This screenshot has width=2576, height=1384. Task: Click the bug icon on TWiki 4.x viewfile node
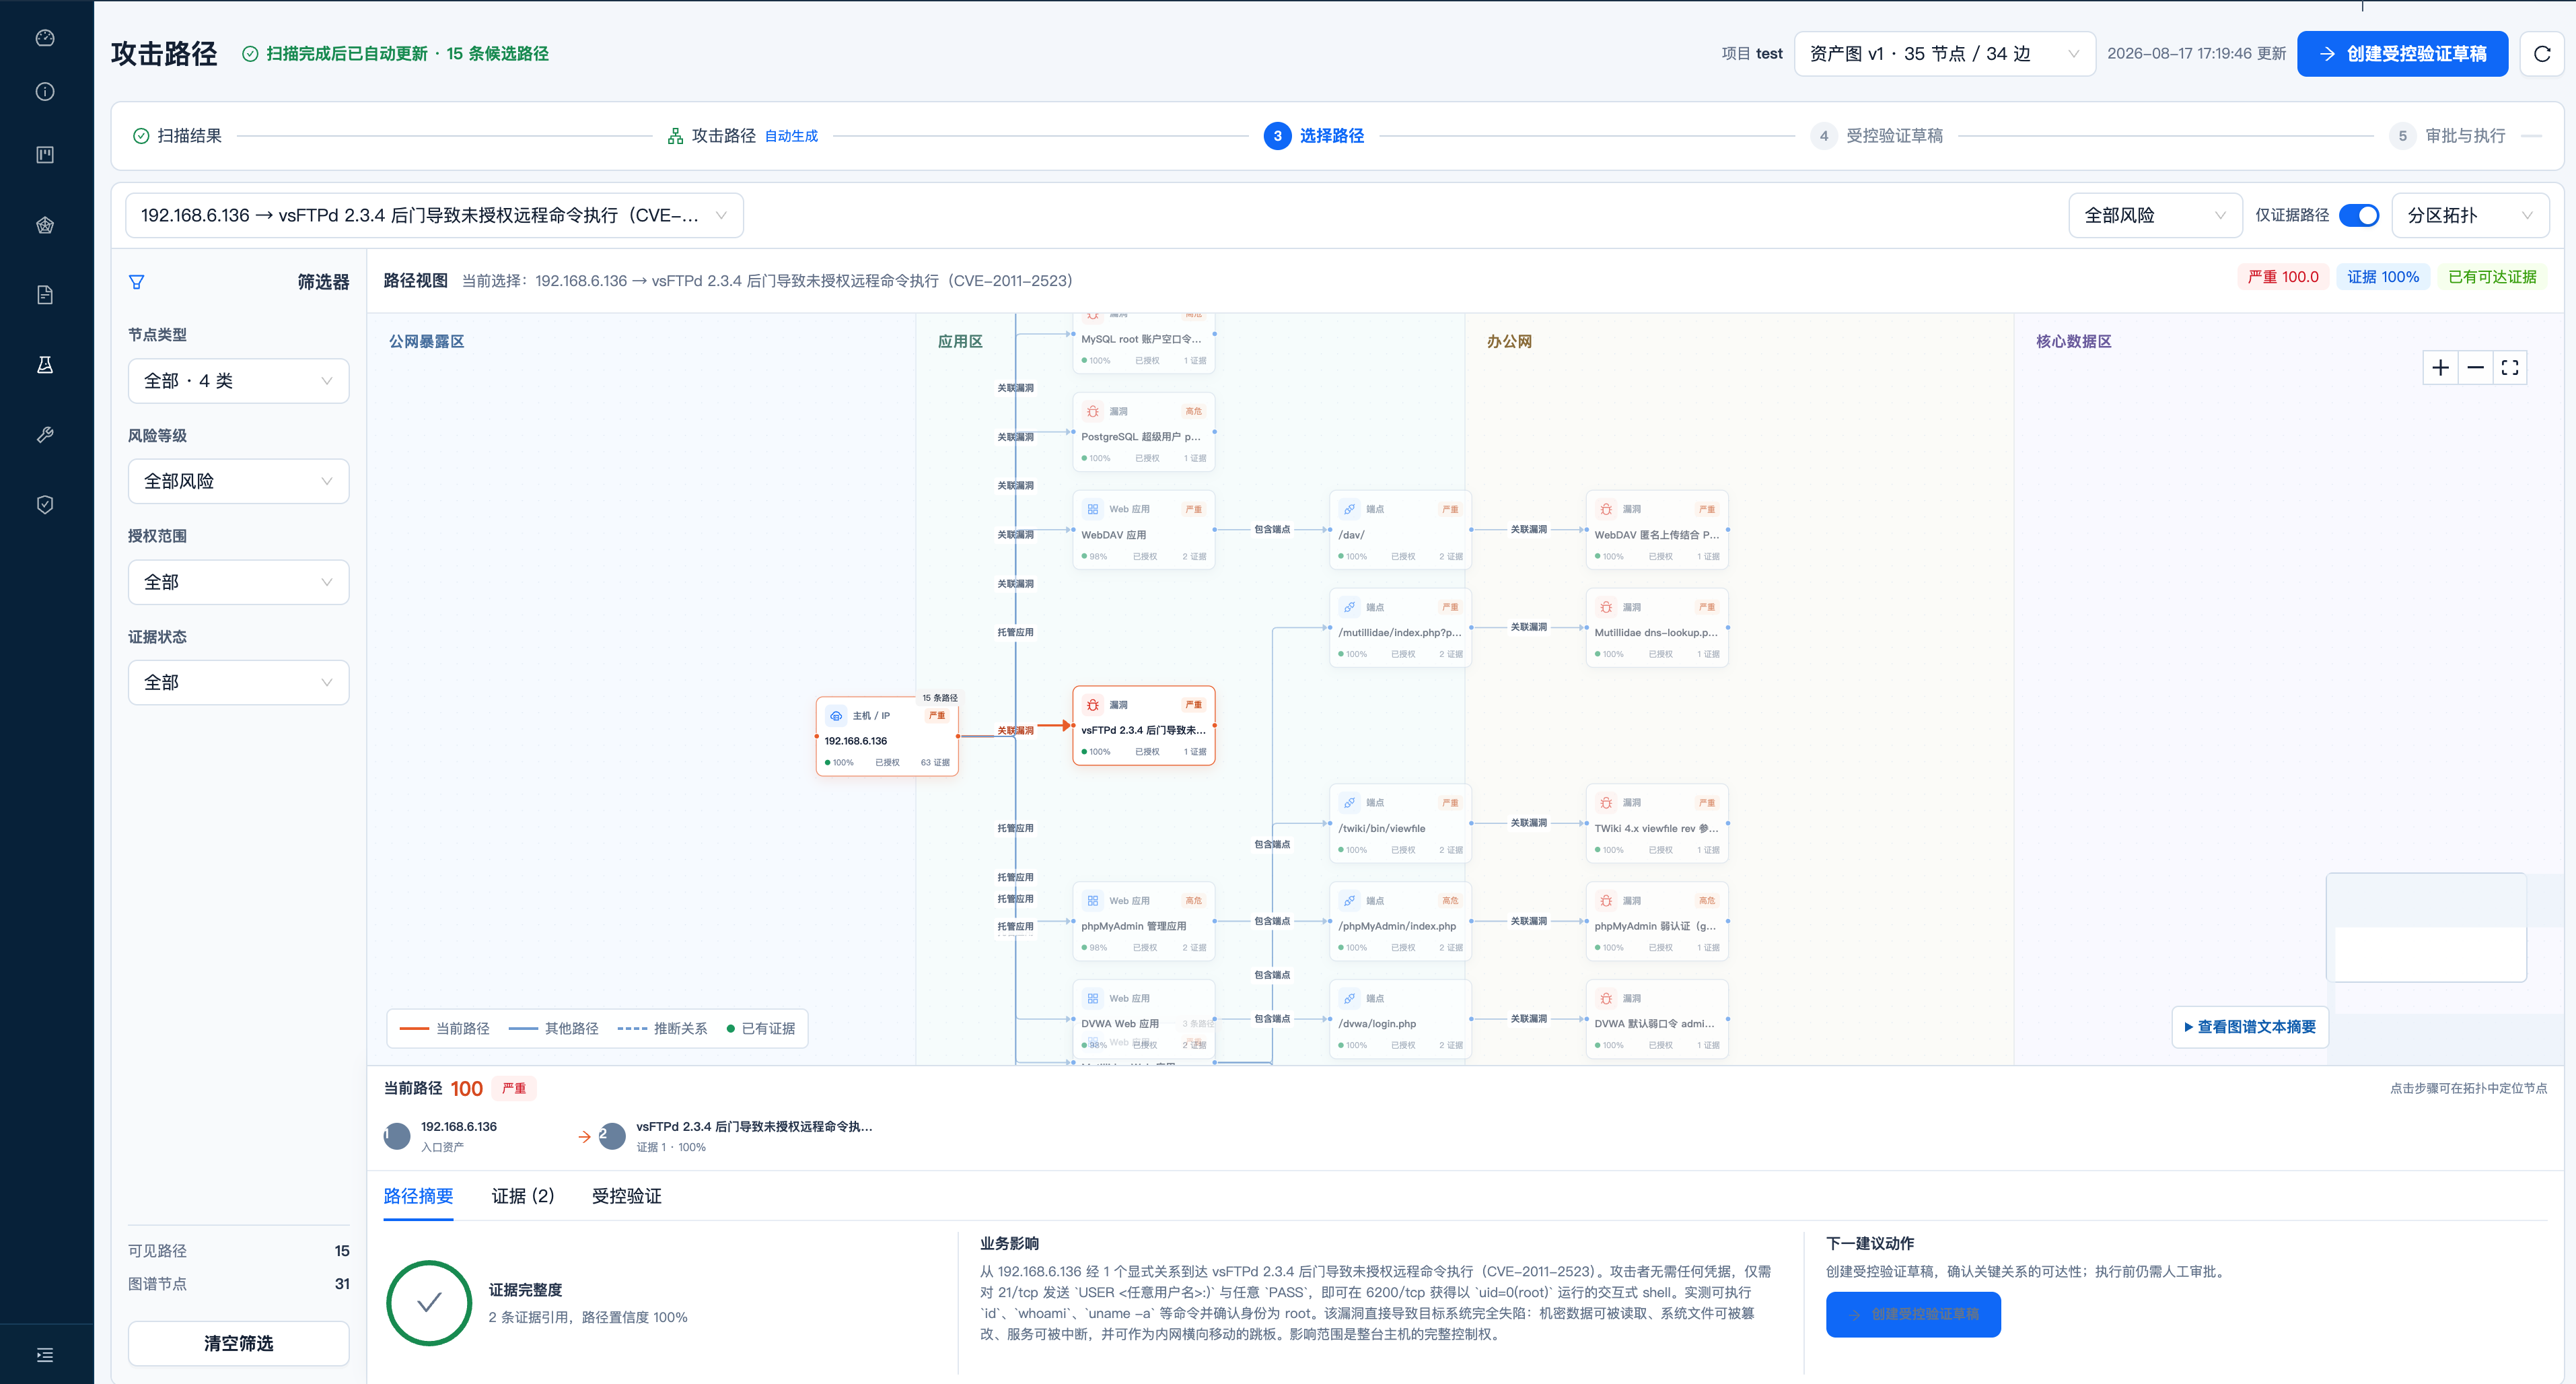pyautogui.click(x=1606, y=803)
